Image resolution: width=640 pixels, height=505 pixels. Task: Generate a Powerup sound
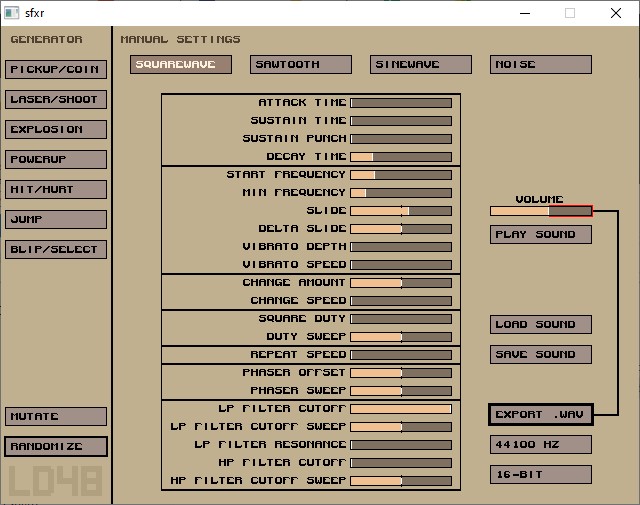[56, 159]
